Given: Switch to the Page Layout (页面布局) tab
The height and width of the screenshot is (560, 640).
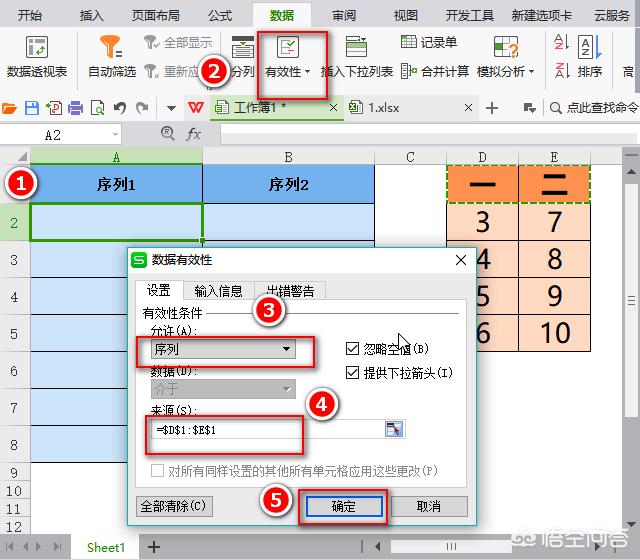Looking at the screenshot, I should (x=156, y=16).
